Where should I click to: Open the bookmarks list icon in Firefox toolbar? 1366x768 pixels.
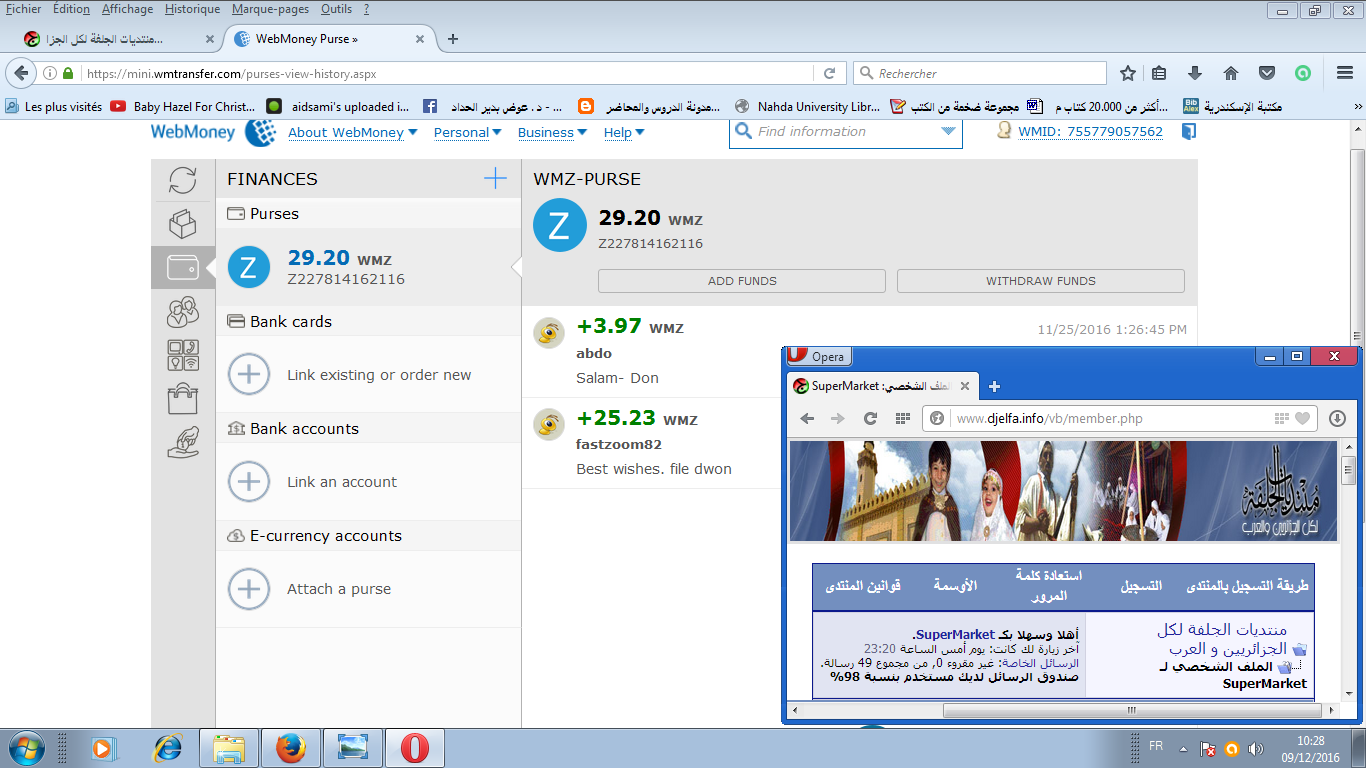[1159, 73]
